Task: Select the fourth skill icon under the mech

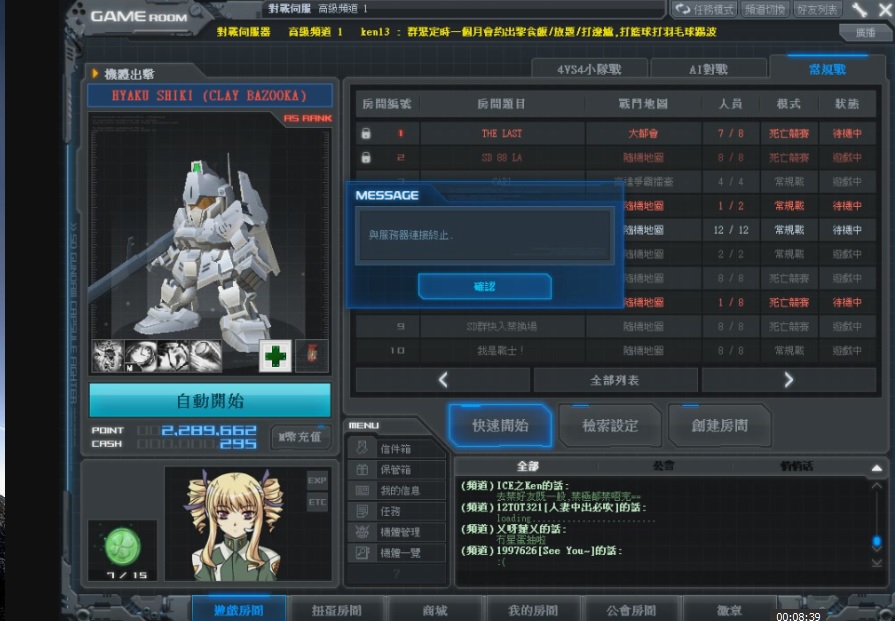Action: (x=205, y=356)
